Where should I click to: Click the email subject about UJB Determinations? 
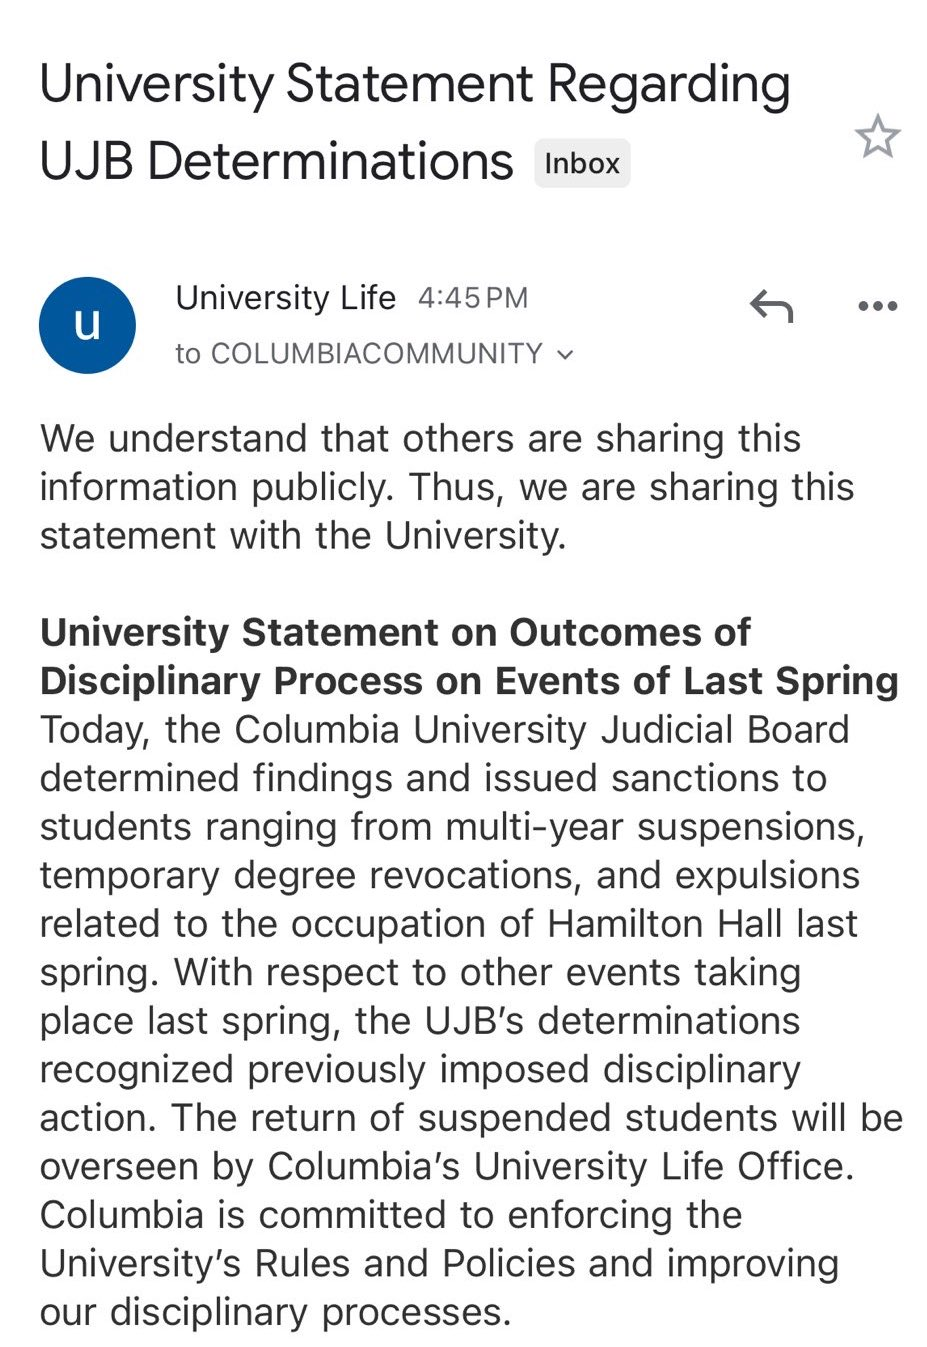coord(414,122)
